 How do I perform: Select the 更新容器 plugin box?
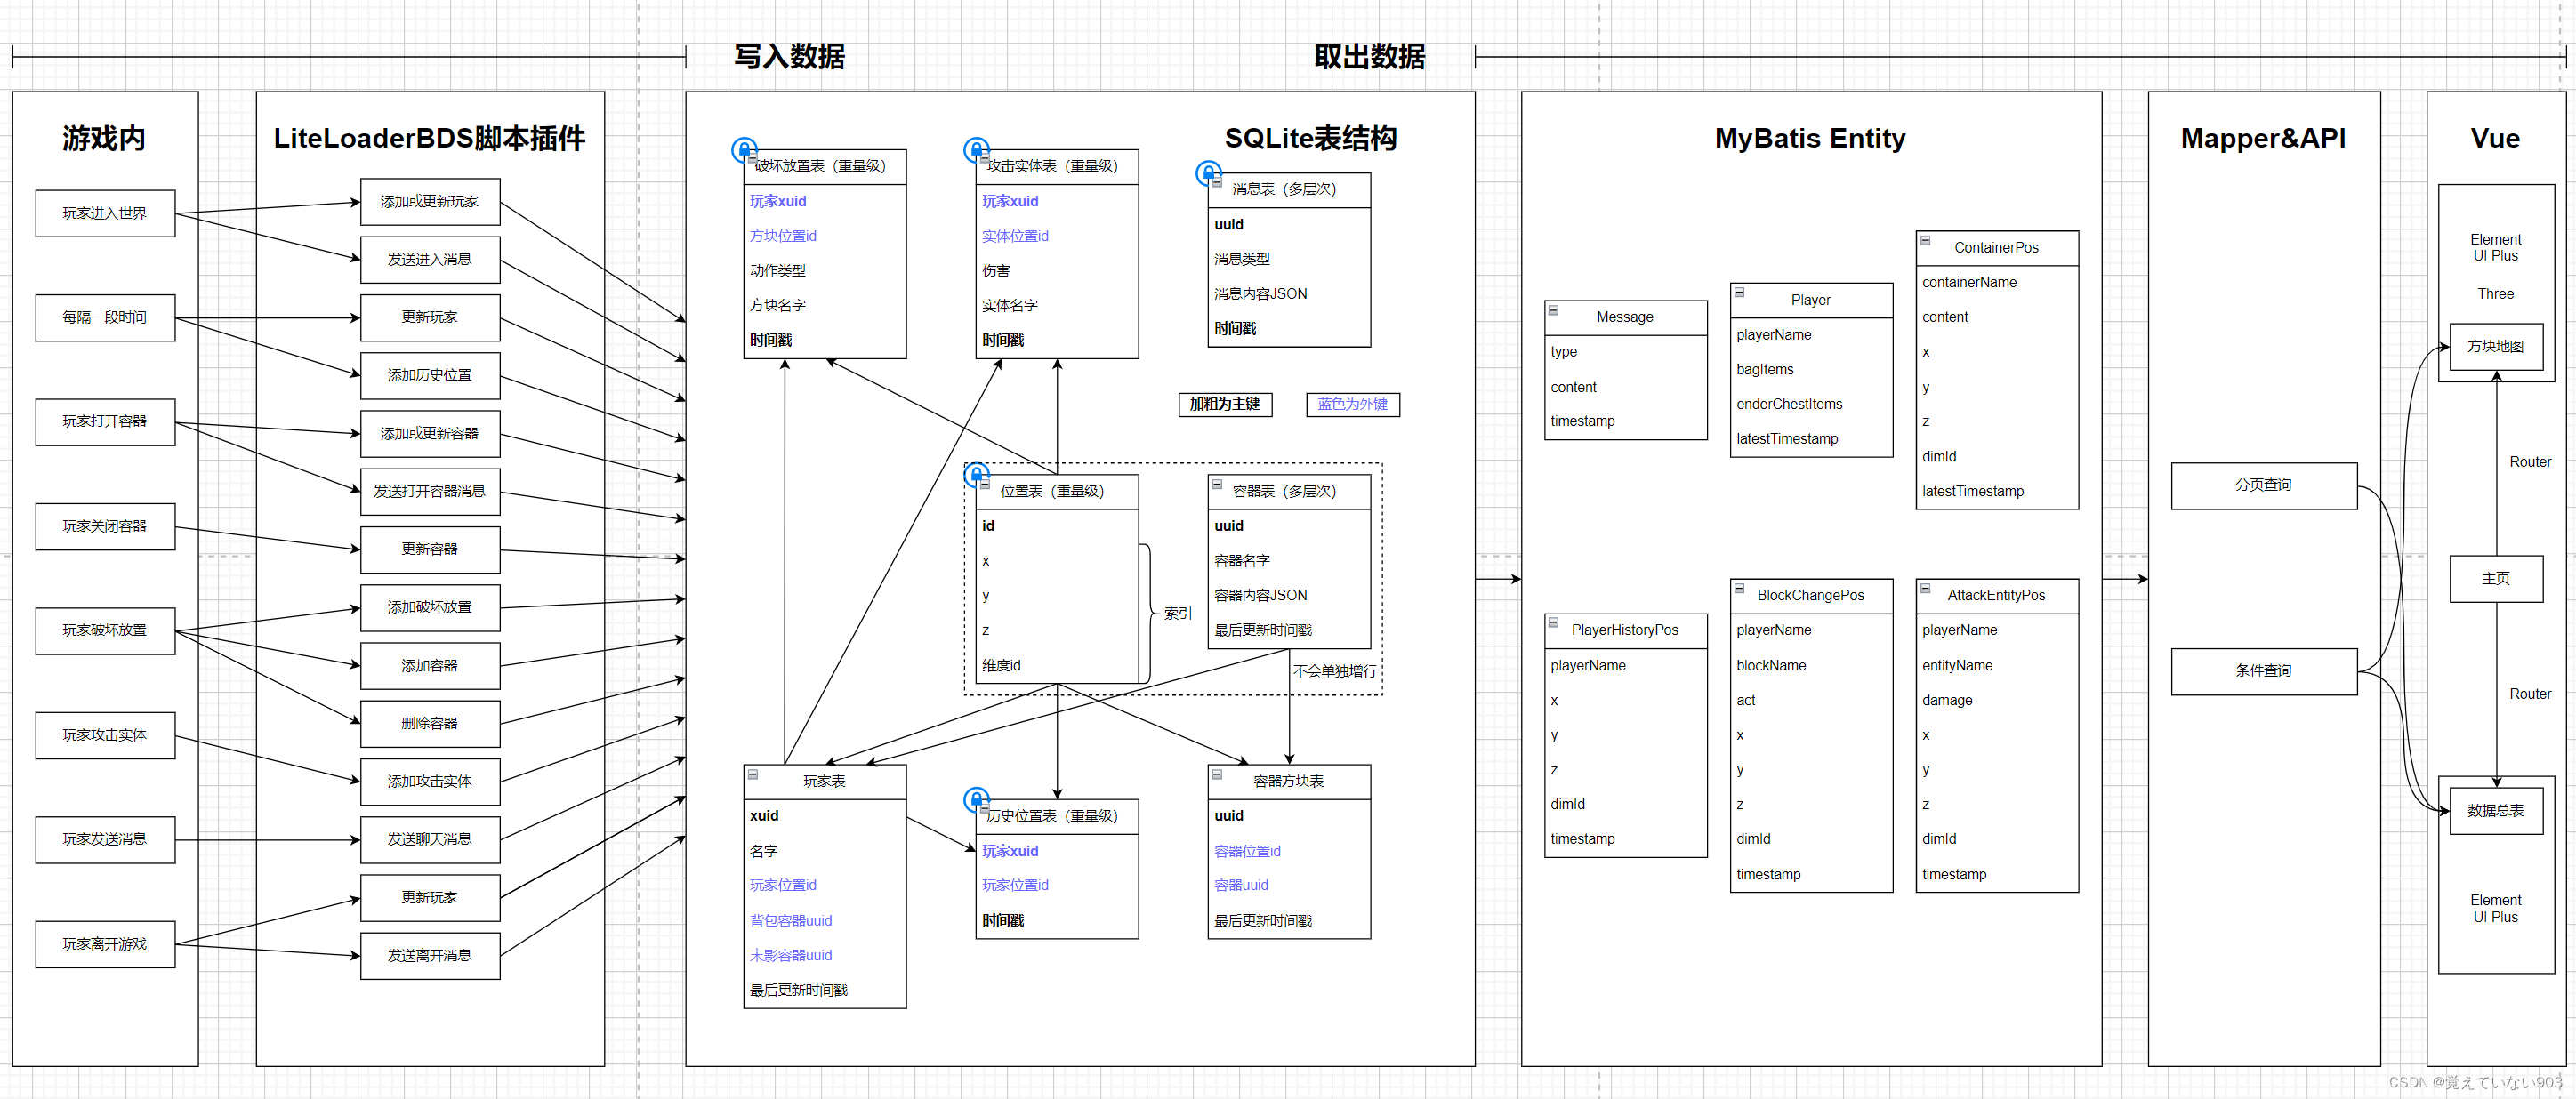[430, 549]
